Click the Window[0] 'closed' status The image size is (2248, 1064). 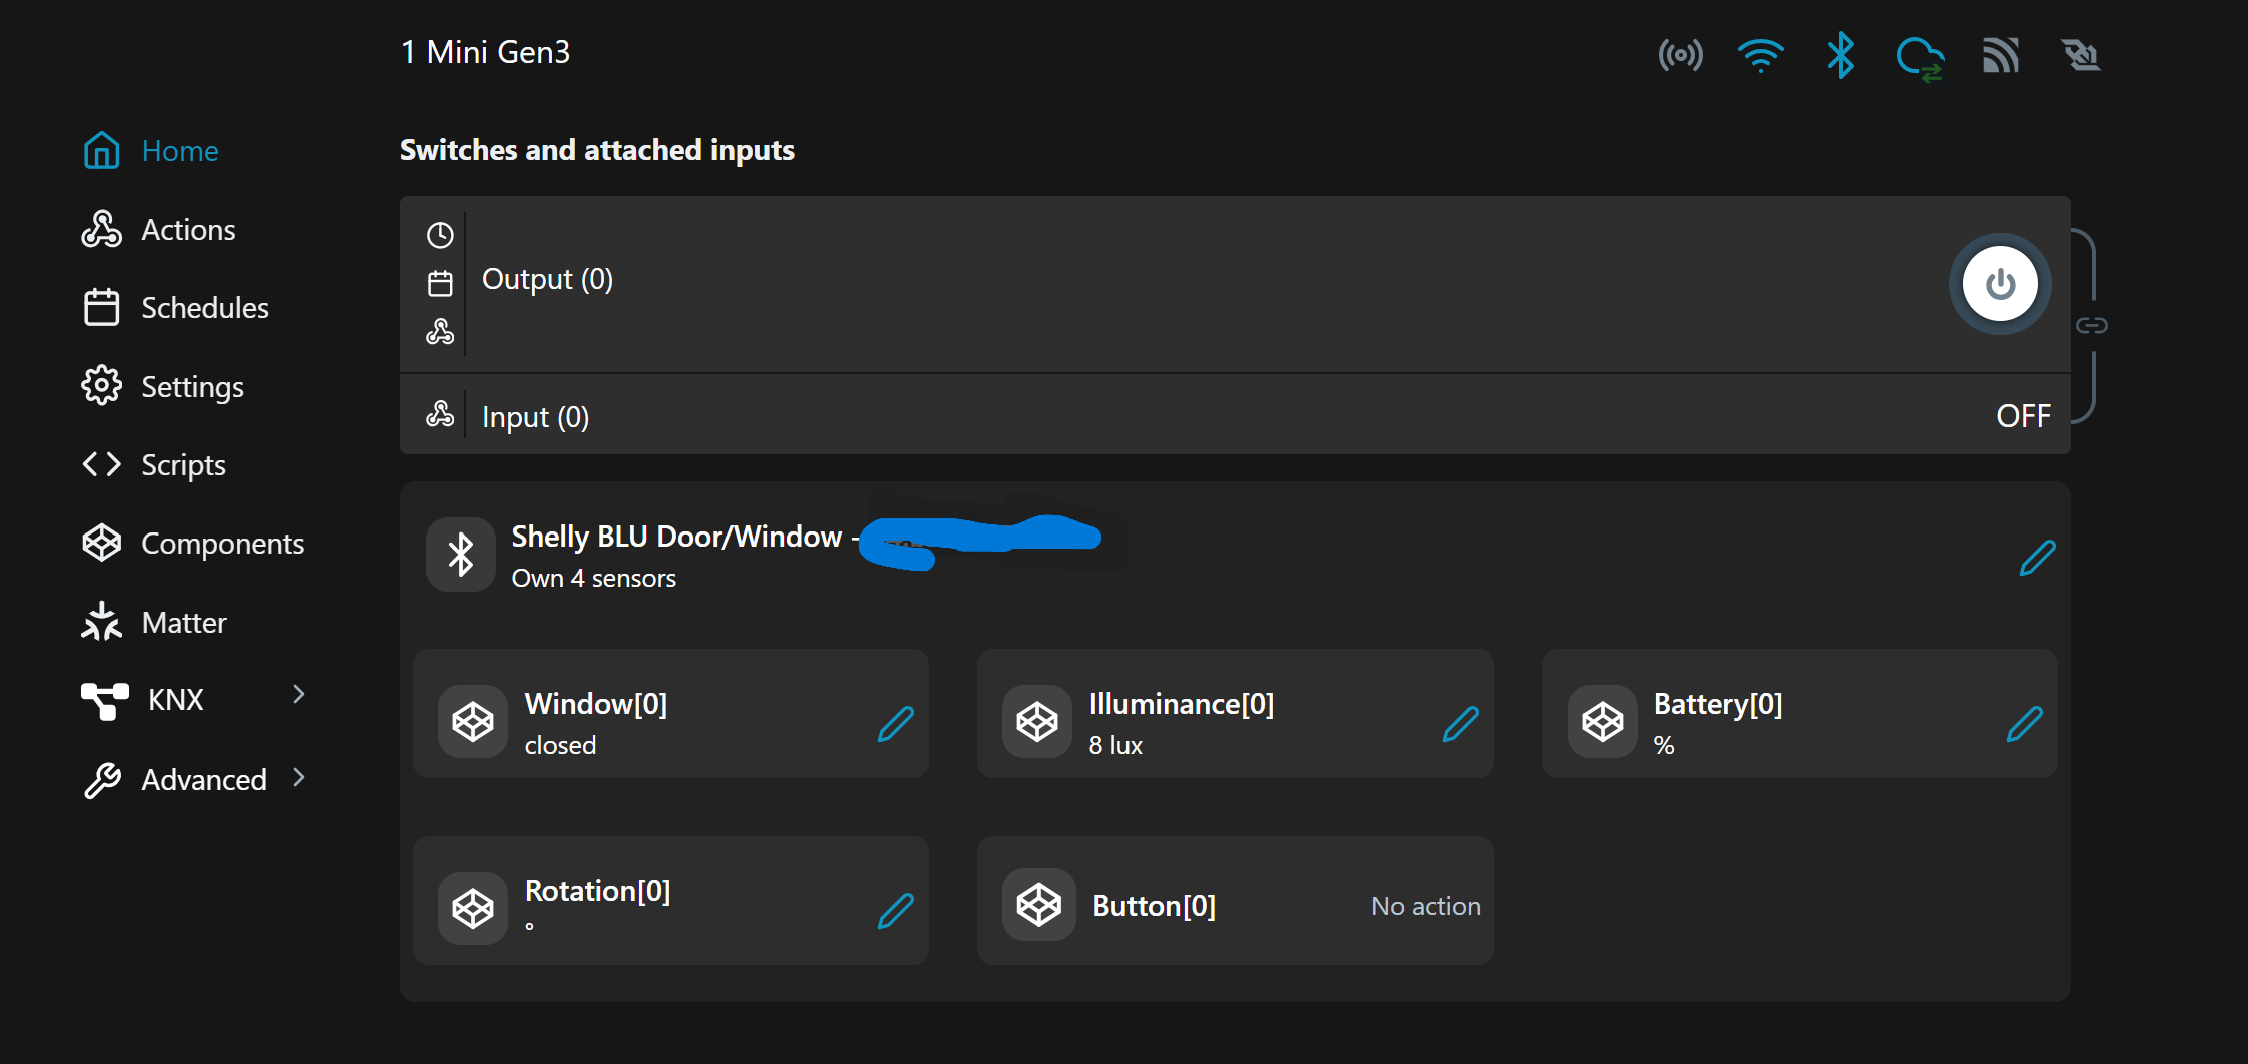click(x=560, y=746)
